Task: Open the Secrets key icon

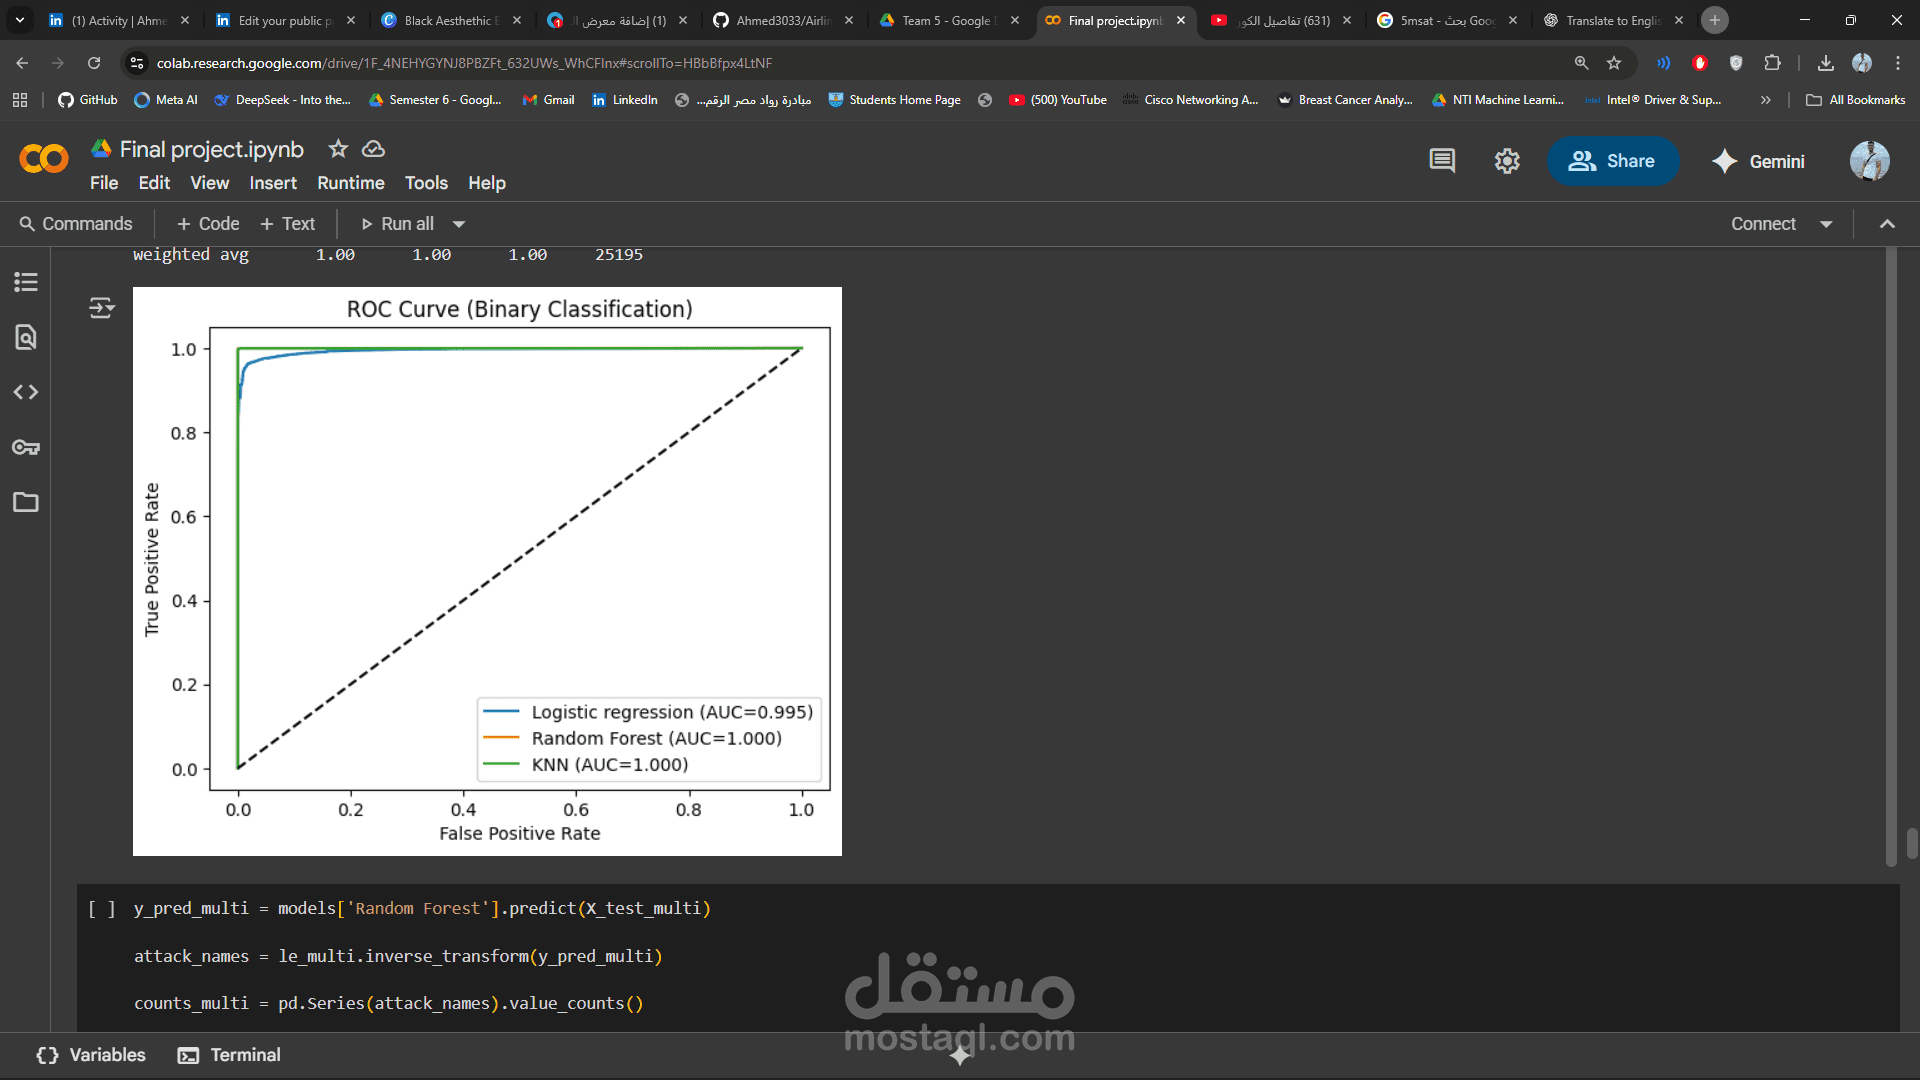Action: tap(26, 447)
